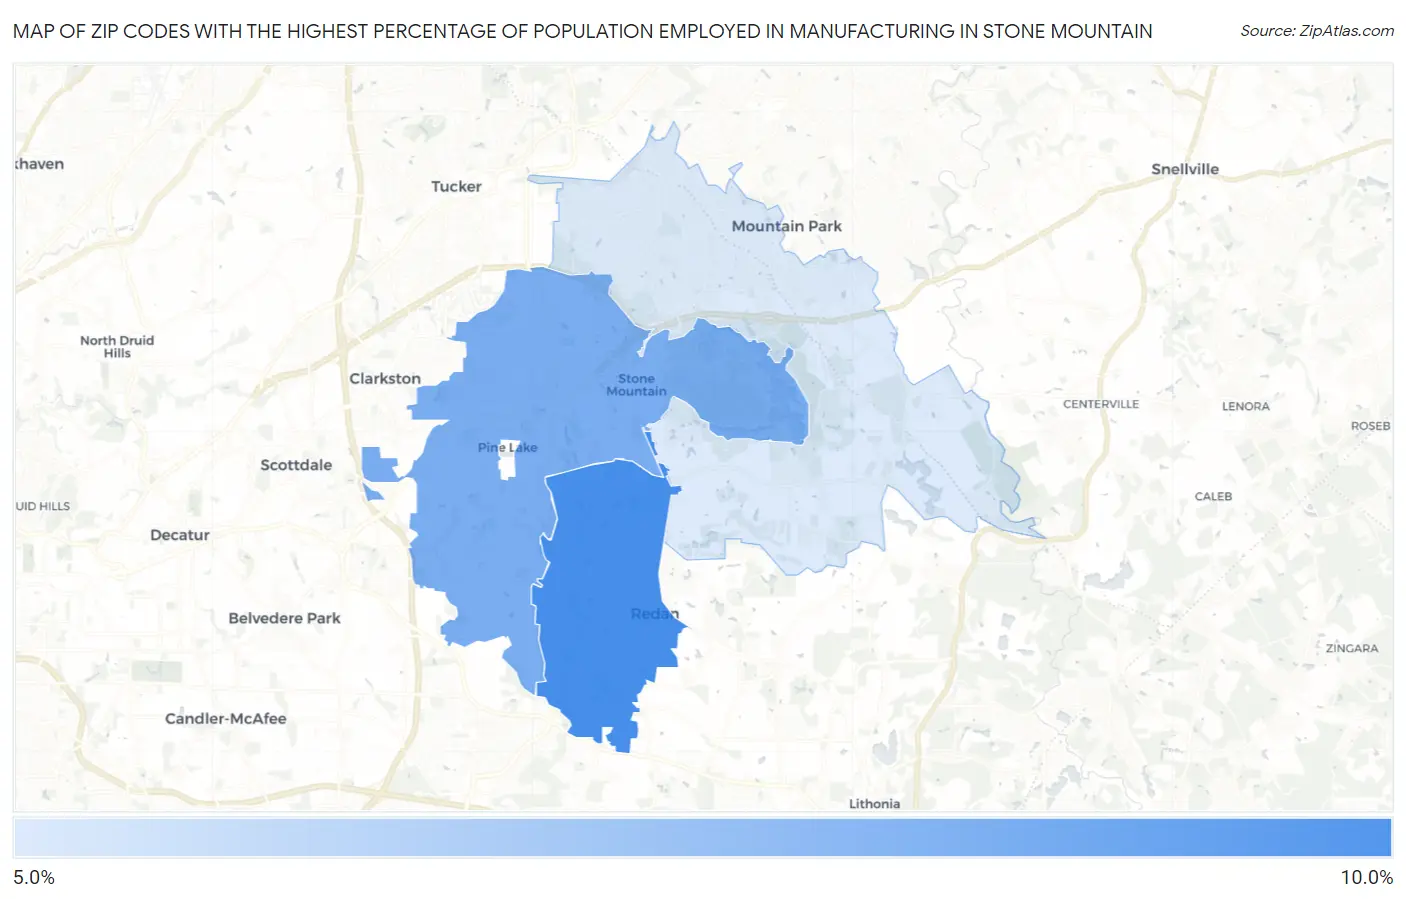Click the LENORA map label
The height and width of the screenshot is (899, 1406).
(1245, 406)
